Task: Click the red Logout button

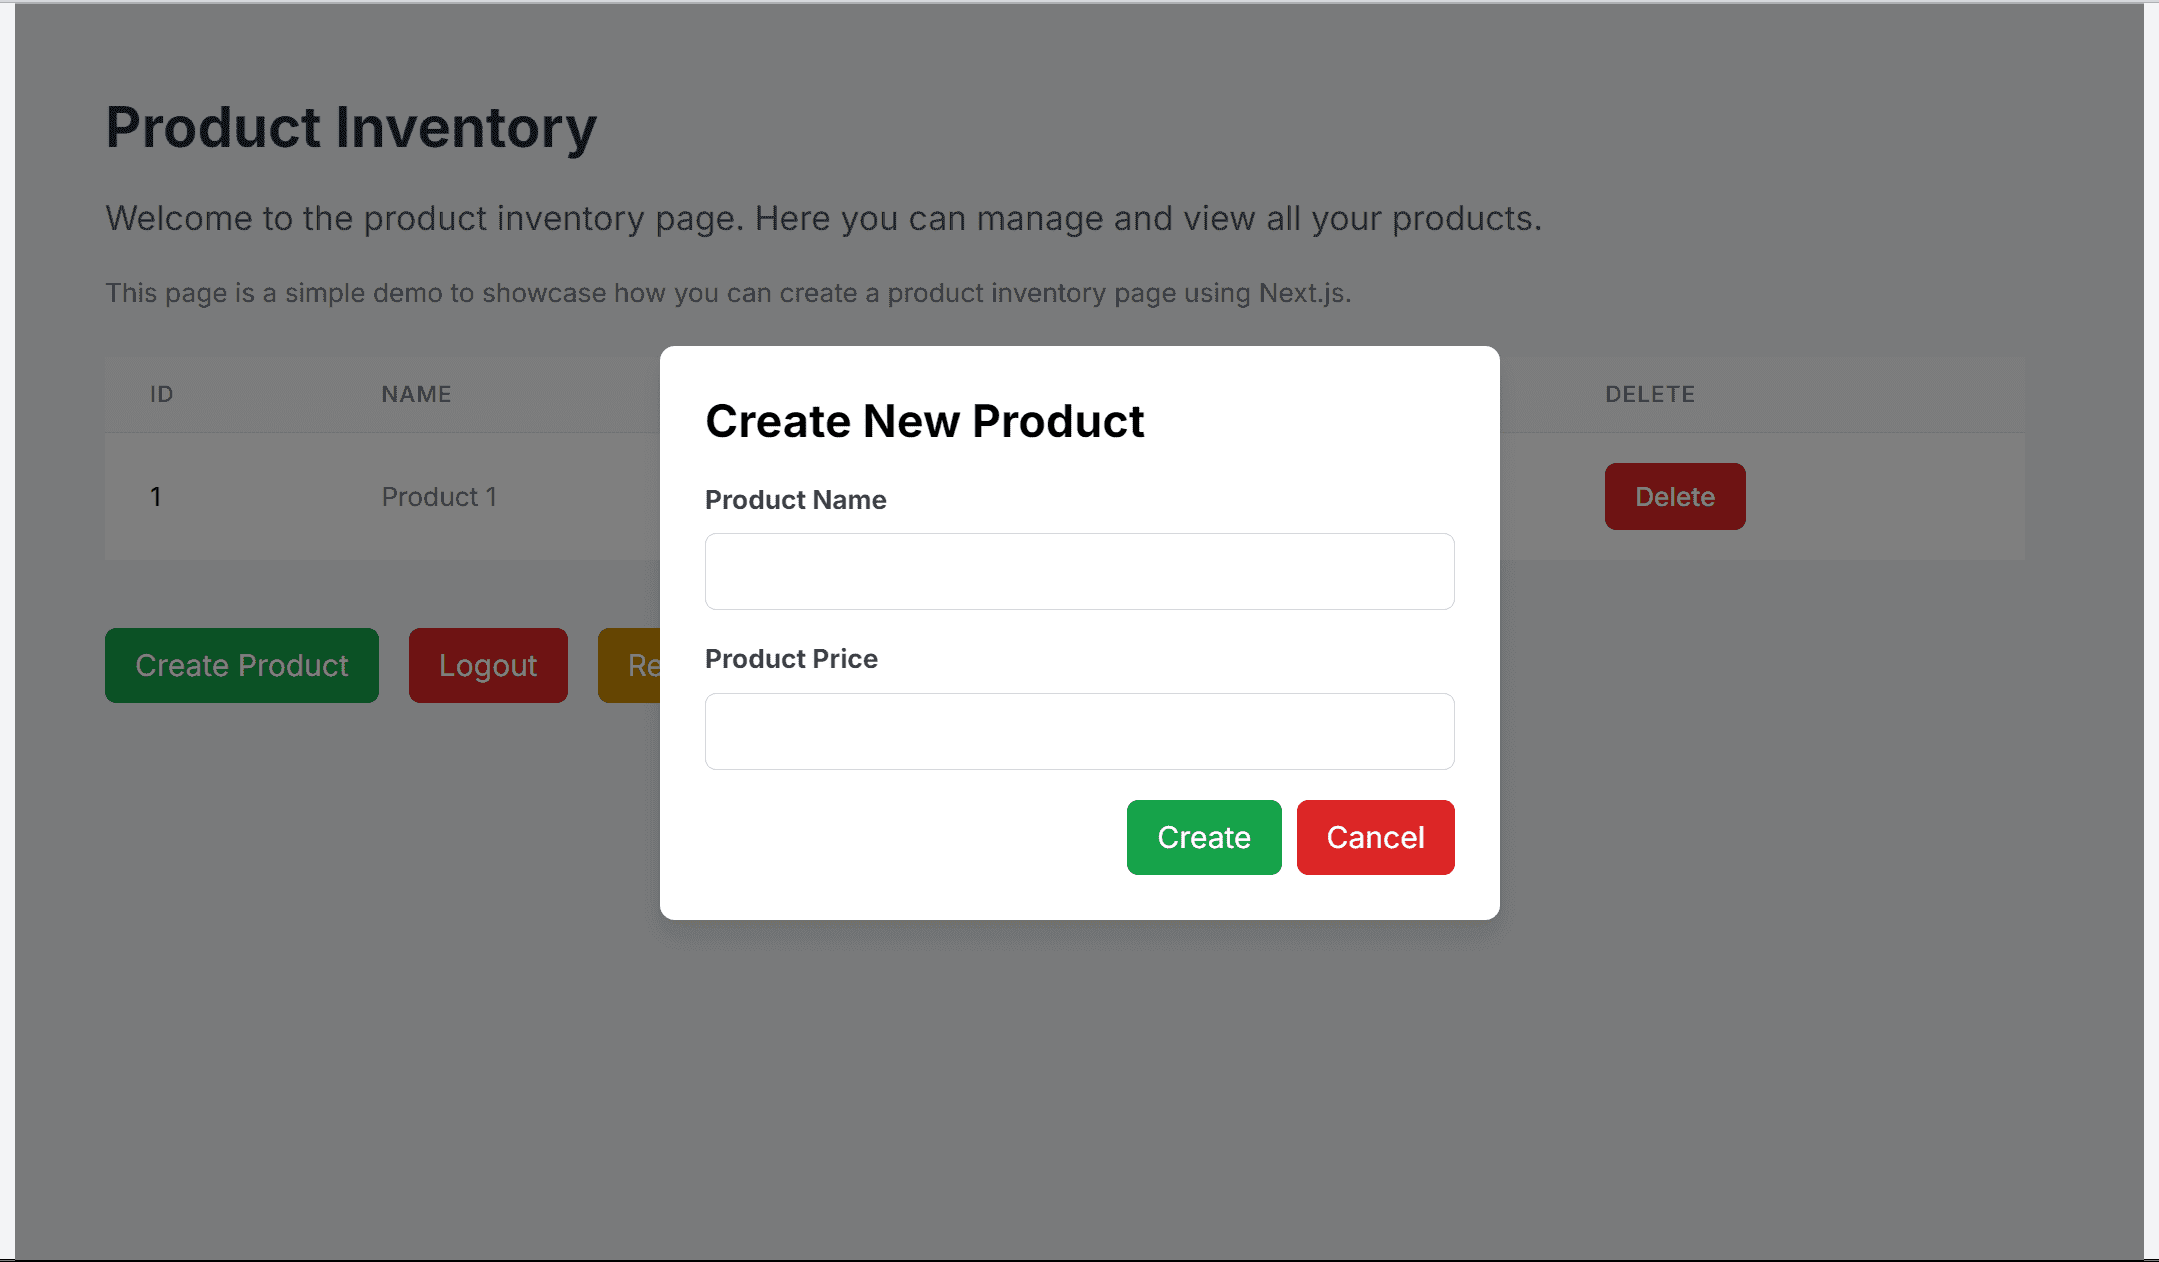Action: pyautogui.click(x=488, y=665)
